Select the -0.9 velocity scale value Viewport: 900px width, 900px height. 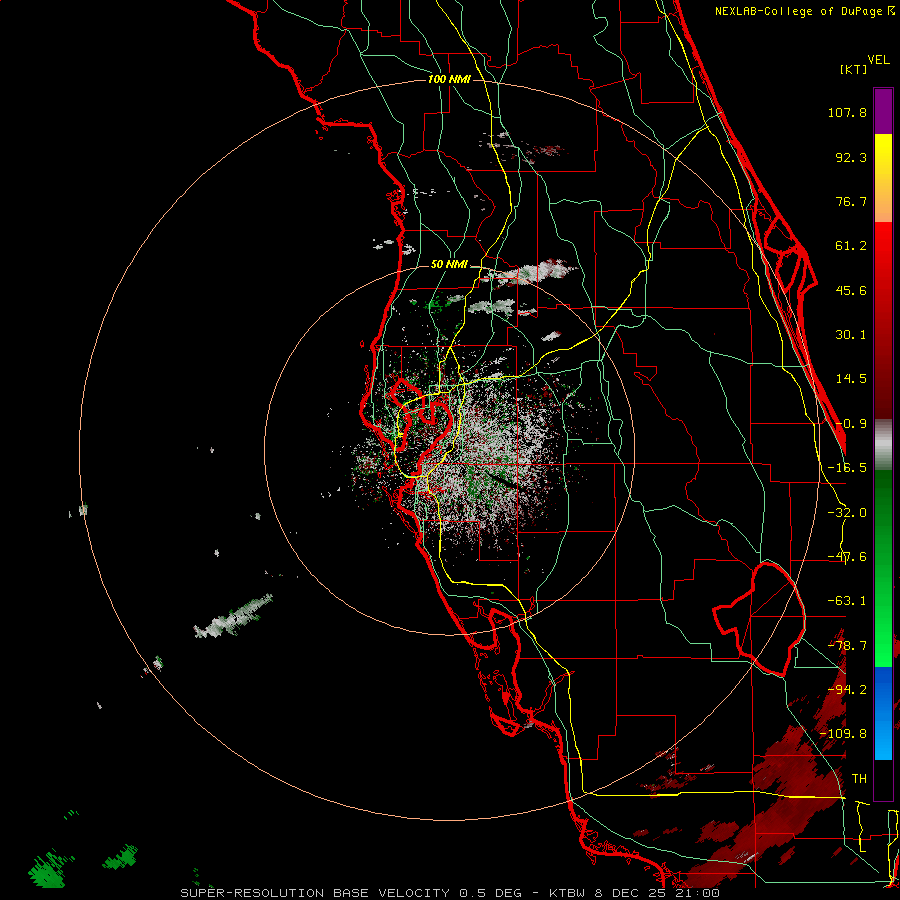click(851, 424)
